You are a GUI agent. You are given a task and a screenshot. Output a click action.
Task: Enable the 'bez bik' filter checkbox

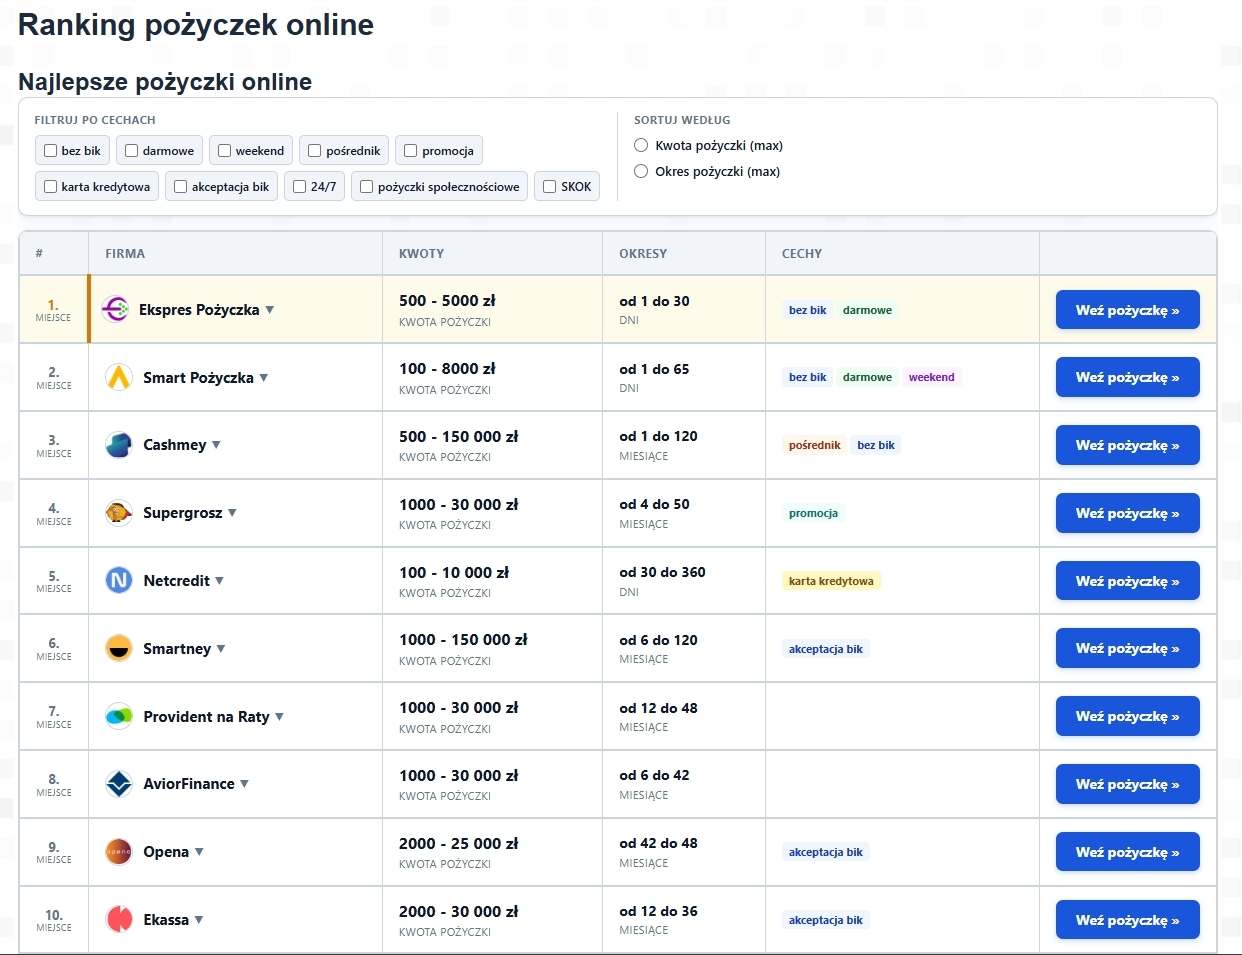[x=50, y=151]
